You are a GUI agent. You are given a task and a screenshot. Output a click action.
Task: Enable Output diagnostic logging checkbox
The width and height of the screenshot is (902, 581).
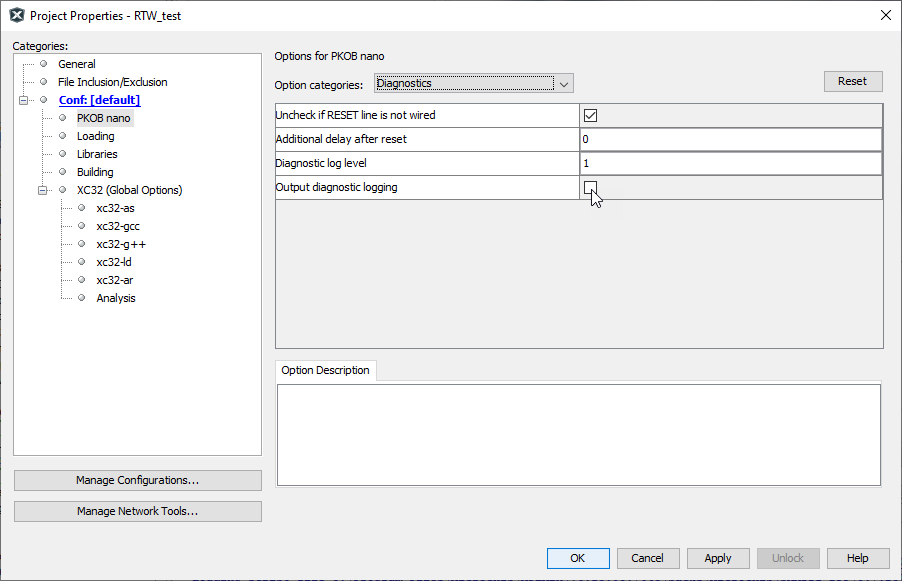click(590, 187)
